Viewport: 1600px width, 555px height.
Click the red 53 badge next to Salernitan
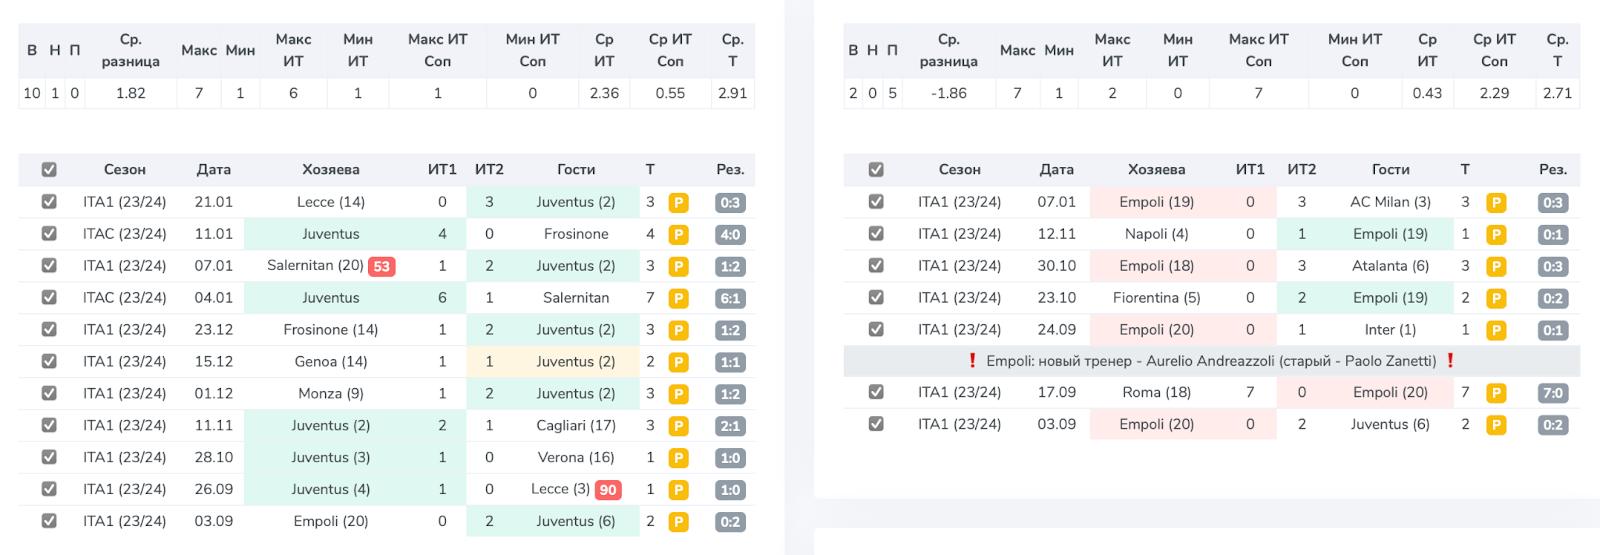click(382, 266)
